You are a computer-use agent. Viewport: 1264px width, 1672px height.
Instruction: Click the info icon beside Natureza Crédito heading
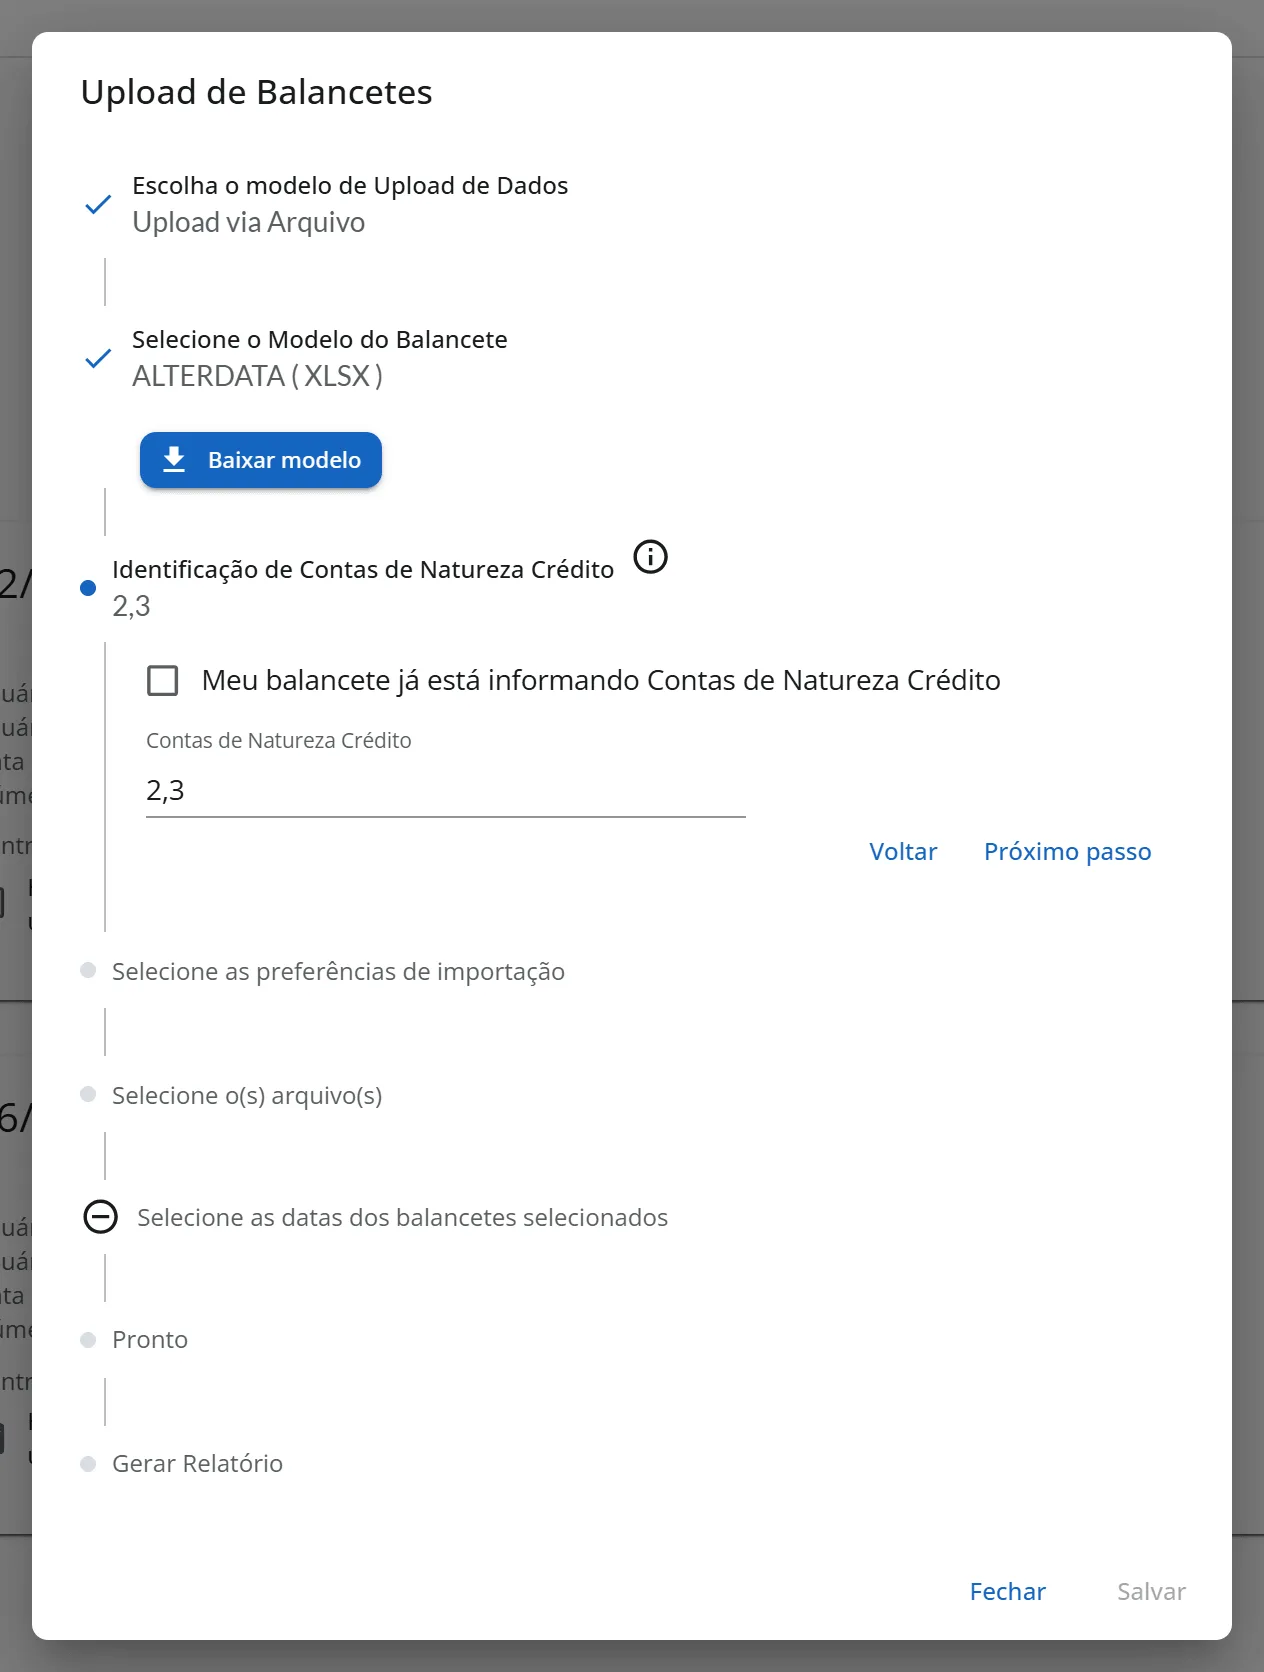pos(651,556)
